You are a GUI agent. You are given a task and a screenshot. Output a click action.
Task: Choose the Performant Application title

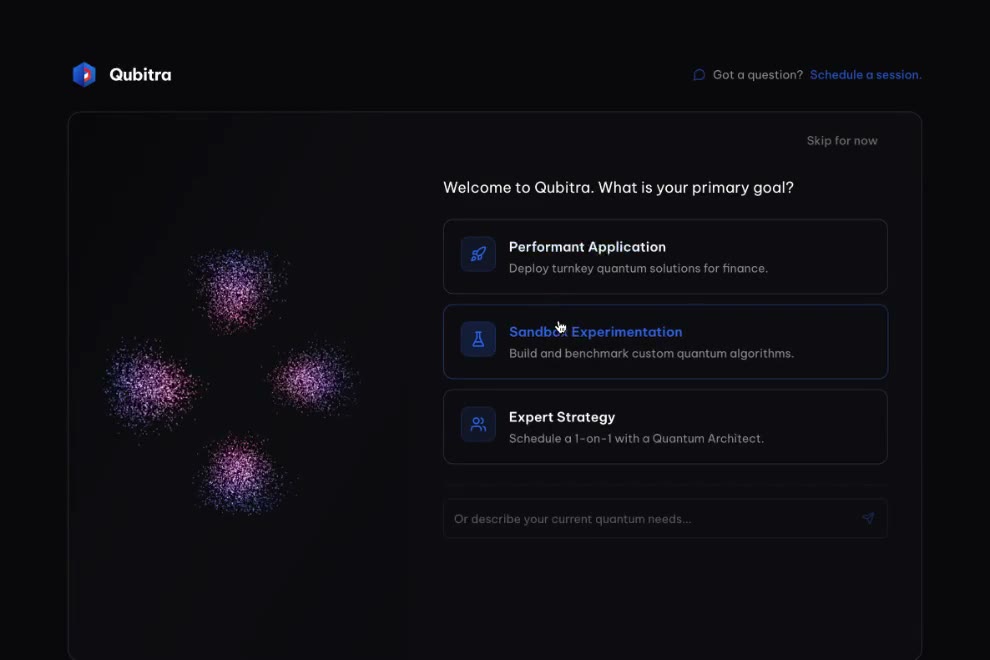[x=587, y=247]
